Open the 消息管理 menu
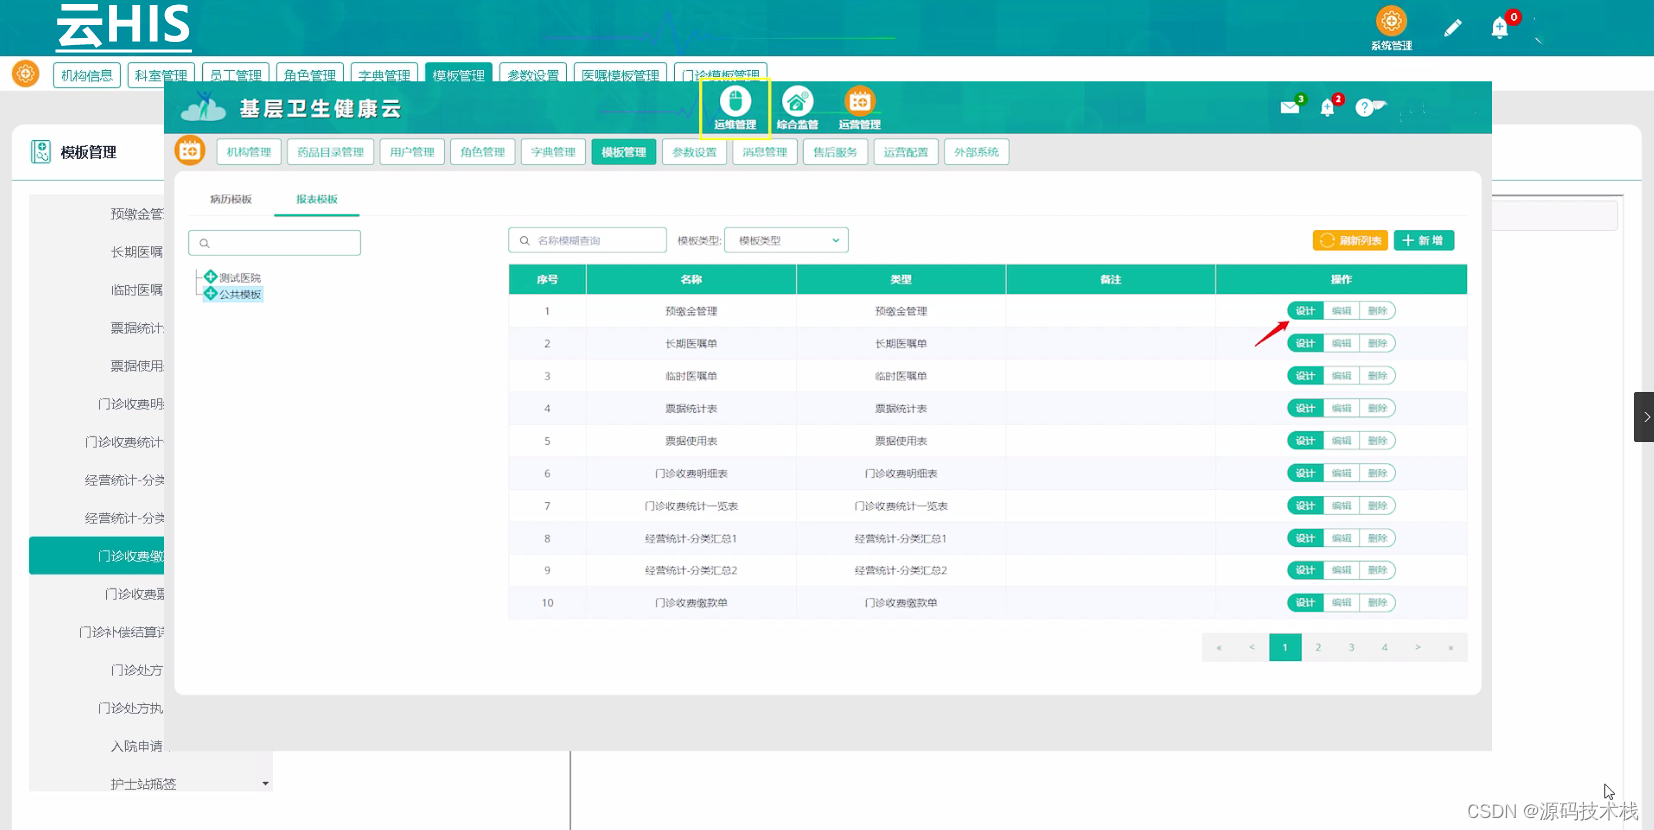This screenshot has height=830, width=1654. [x=765, y=152]
